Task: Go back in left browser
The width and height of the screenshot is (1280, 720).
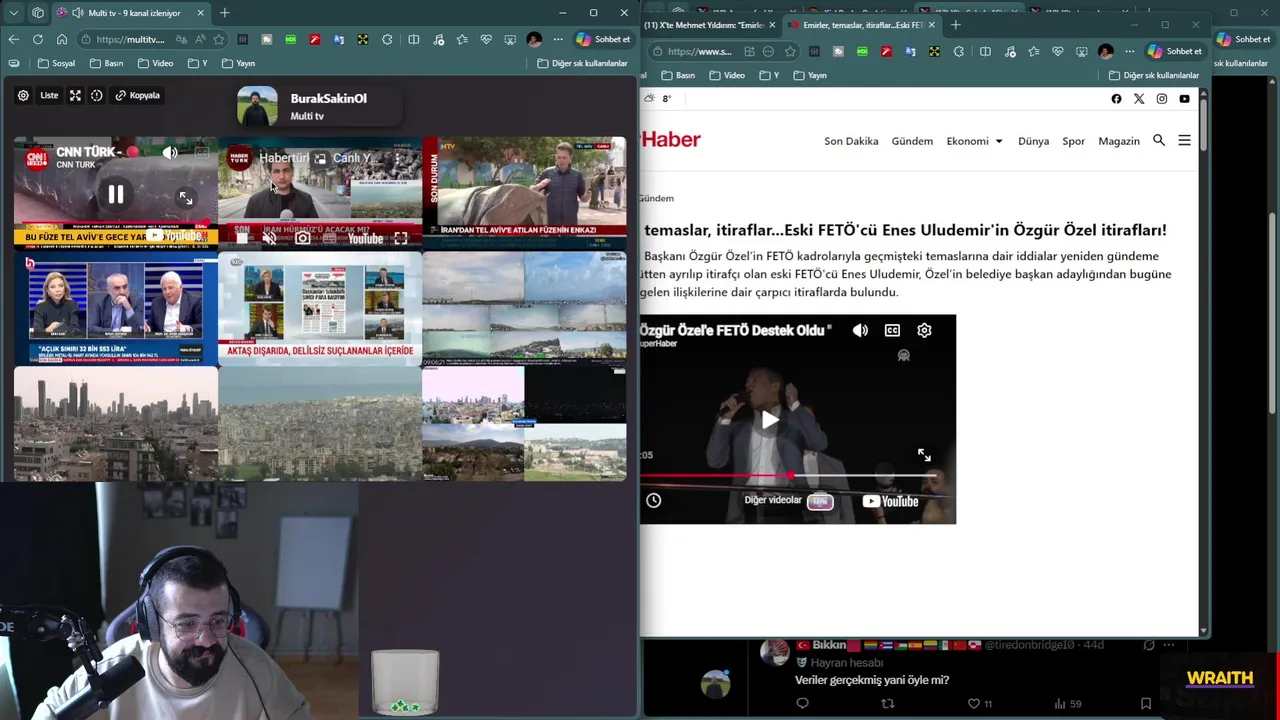Action: click(x=13, y=39)
